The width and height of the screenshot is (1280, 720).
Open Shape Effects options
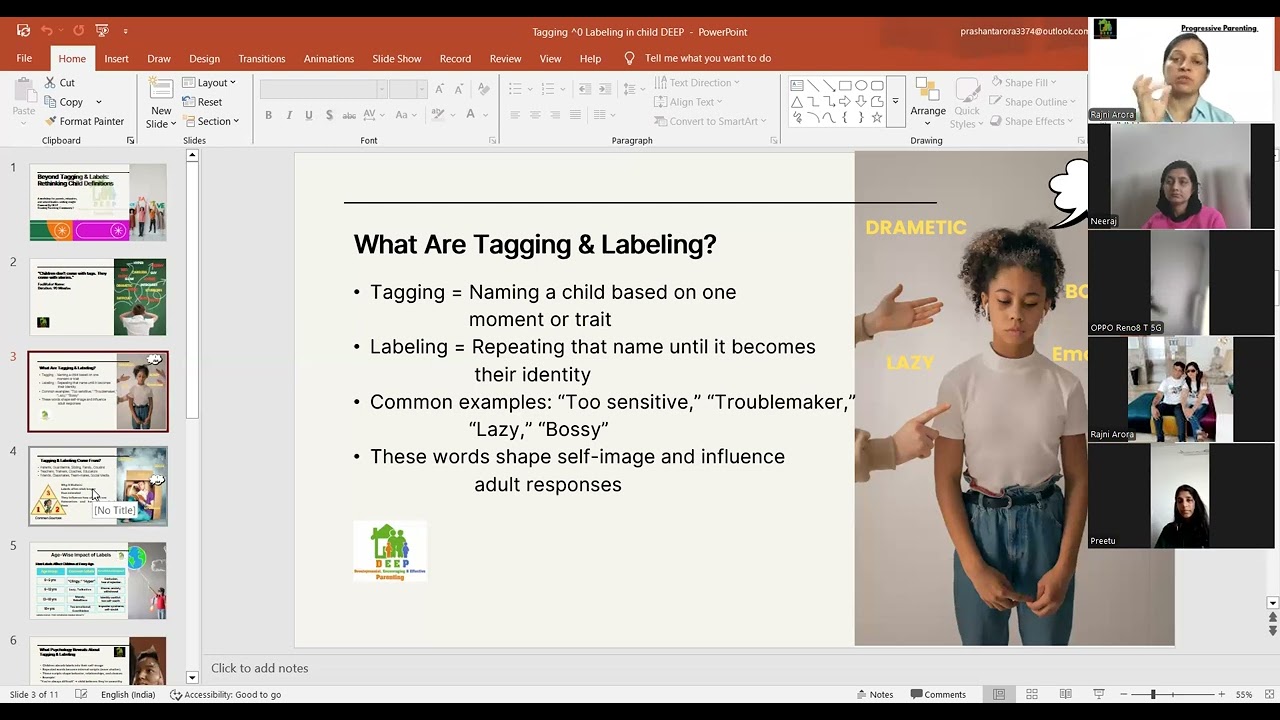1029,121
